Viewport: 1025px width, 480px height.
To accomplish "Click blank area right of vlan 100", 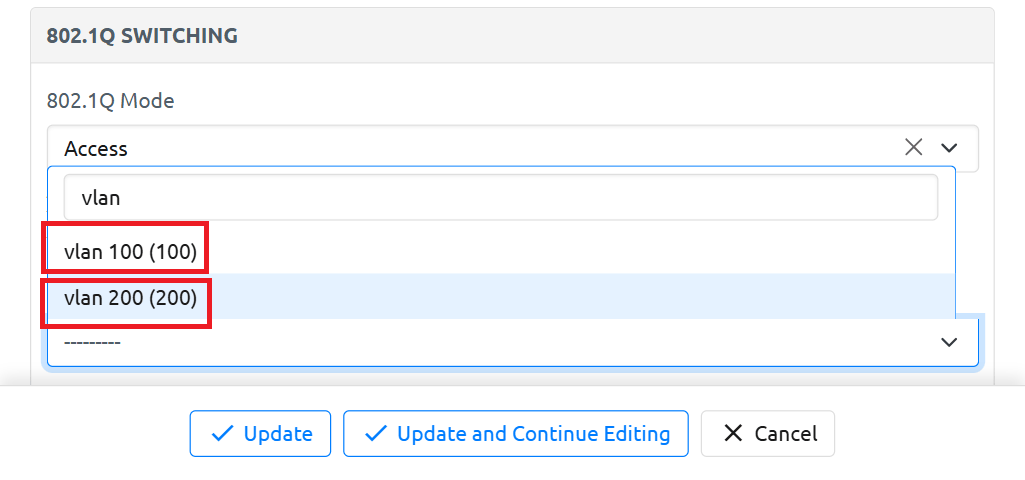I will [x=580, y=251].
